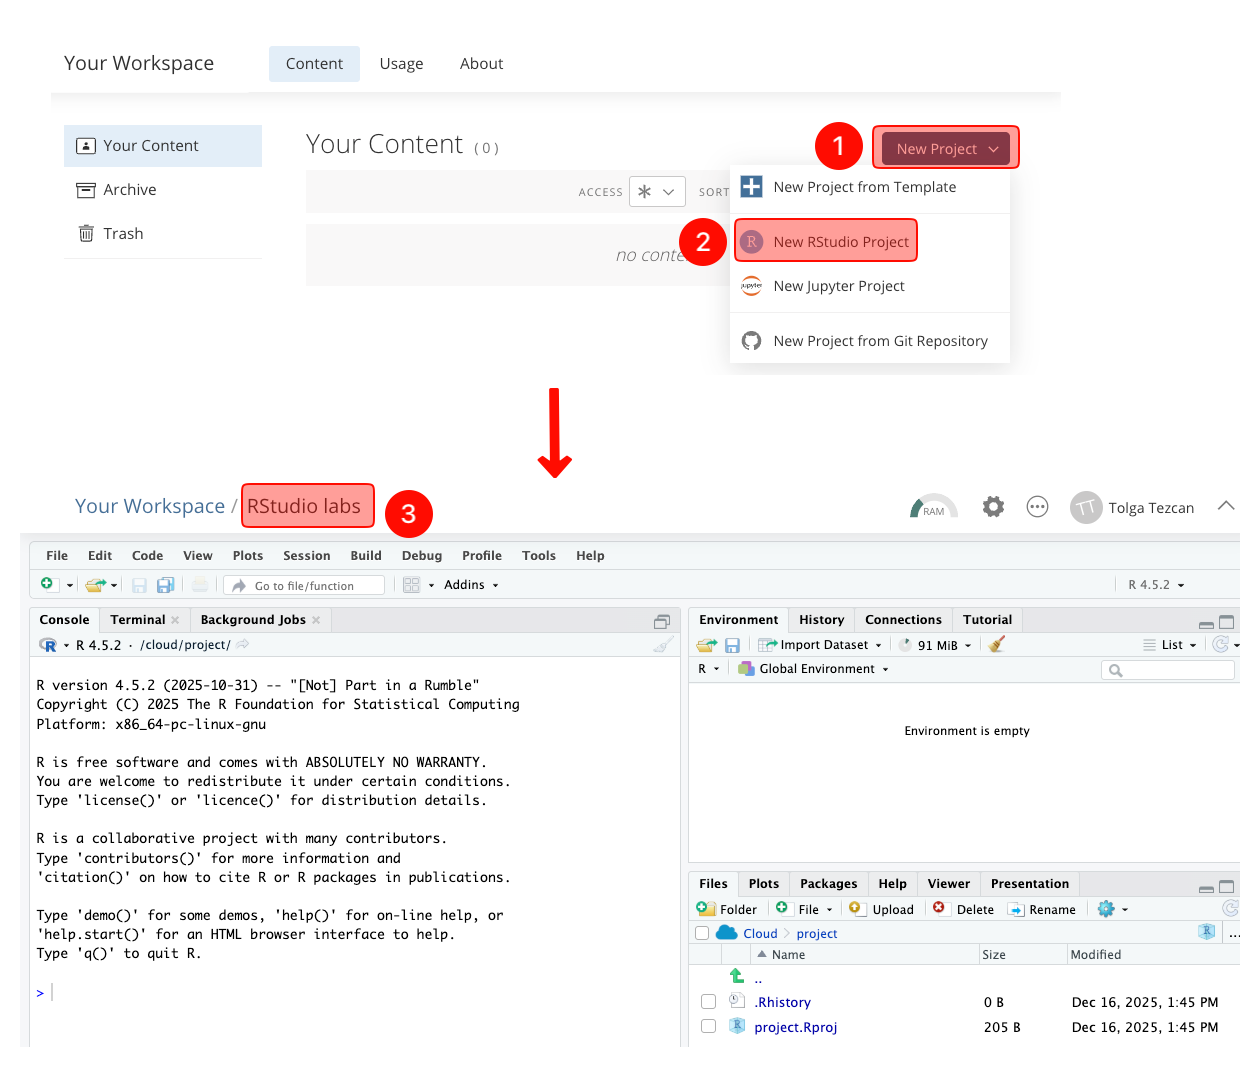Open the 91 MiB memory usage dropdown

[935, 645]
